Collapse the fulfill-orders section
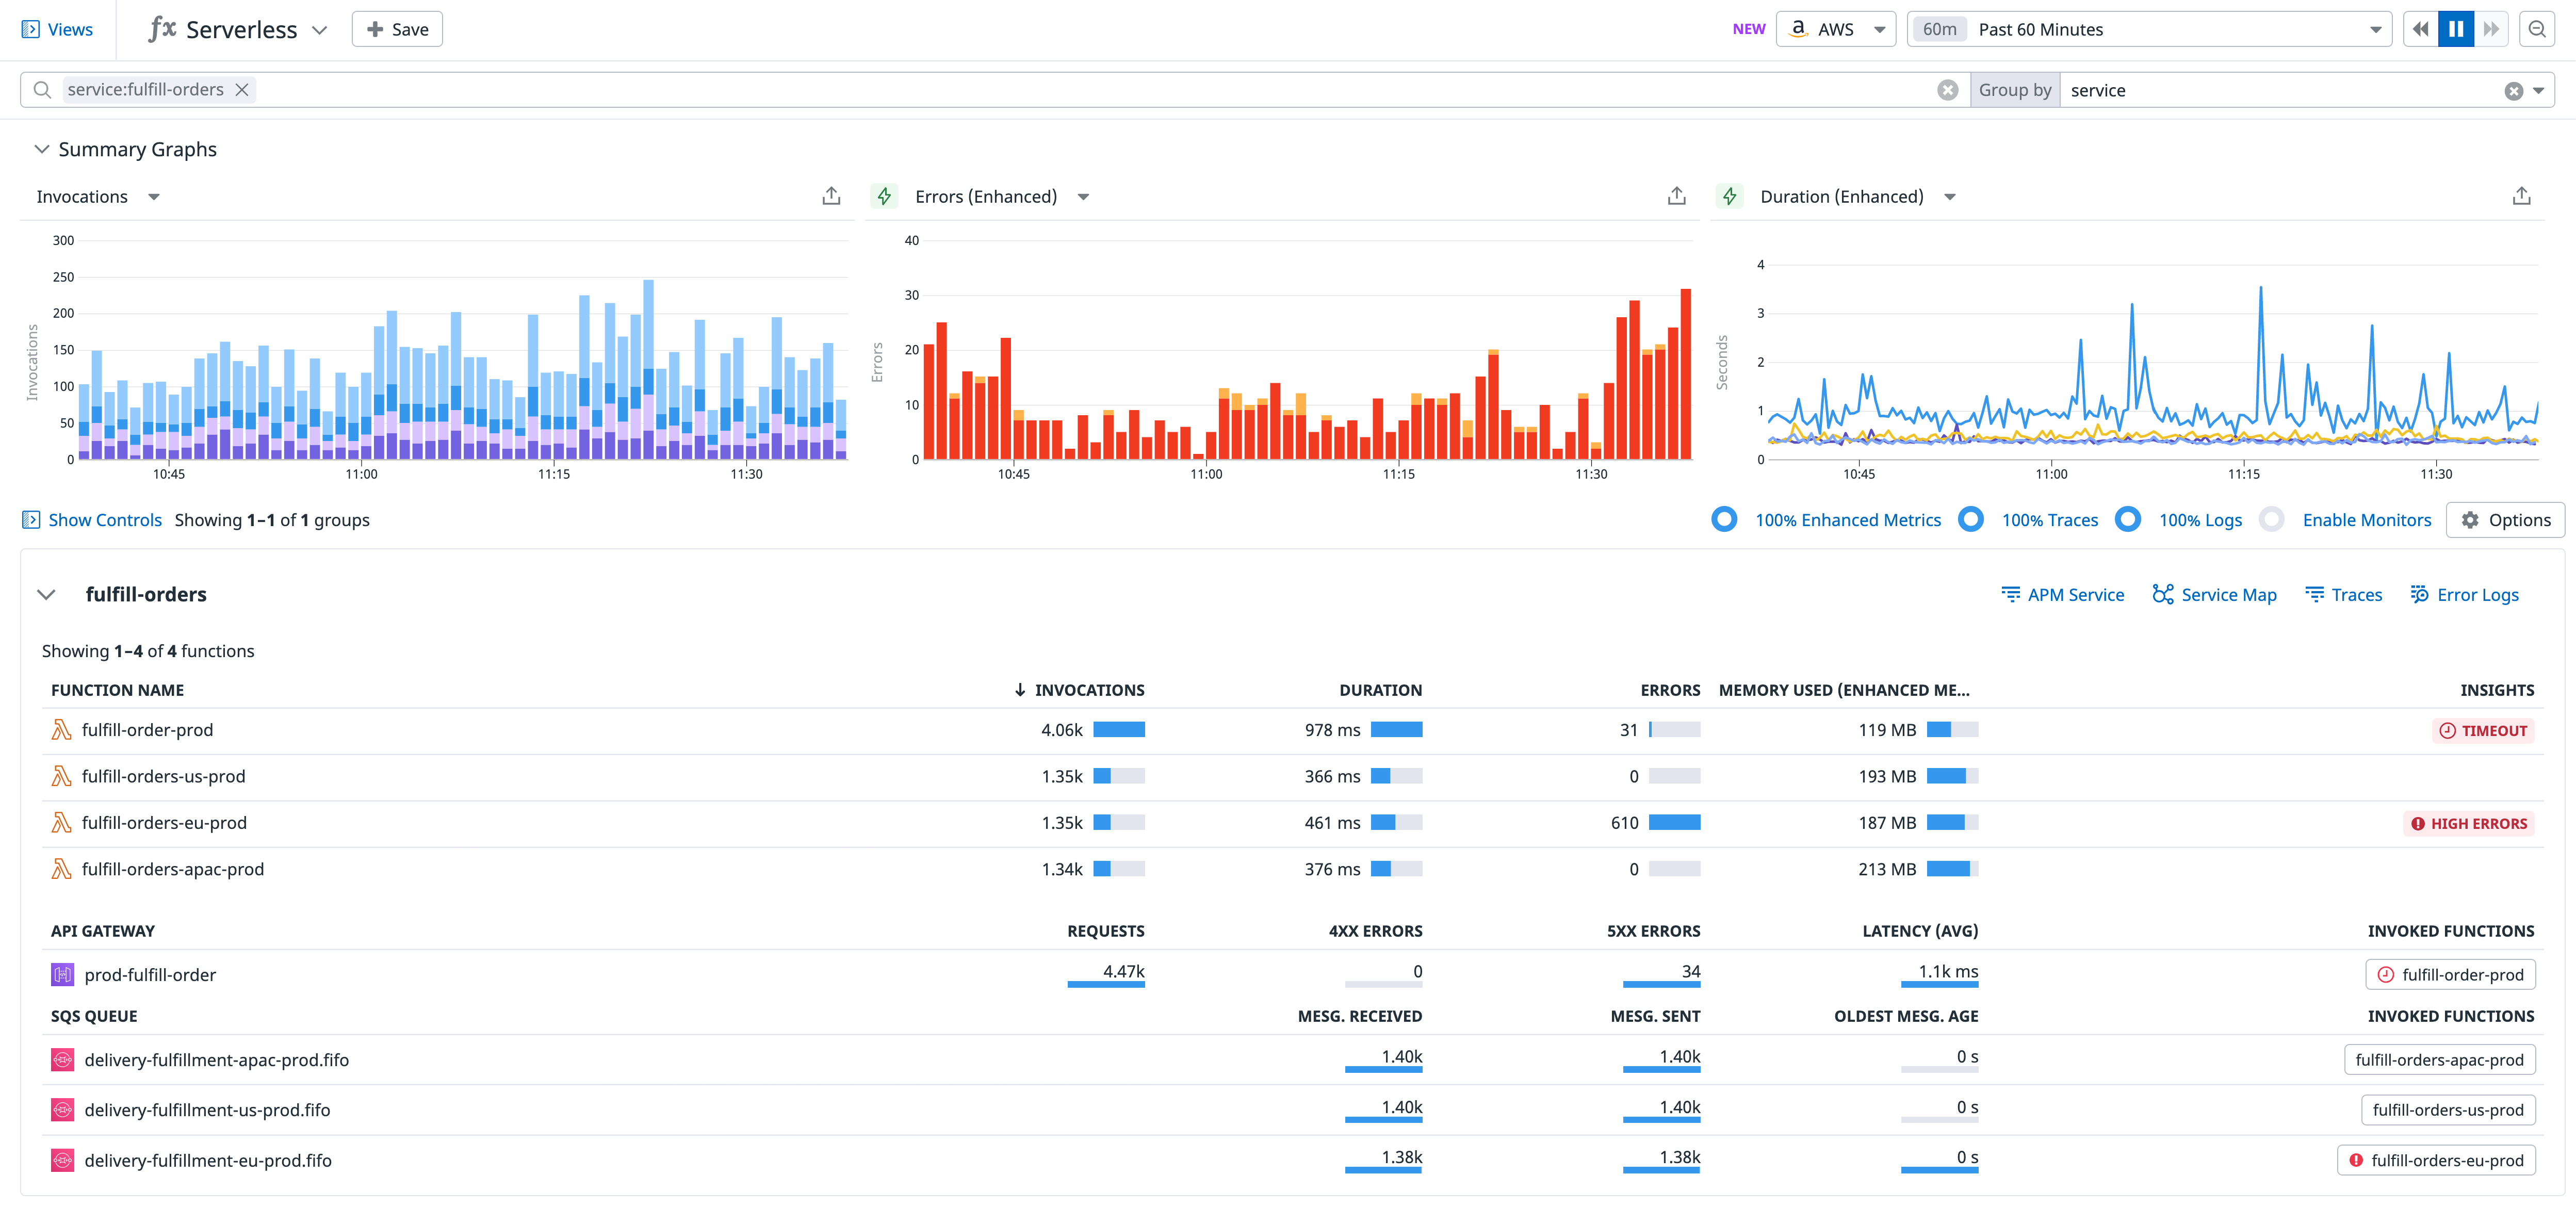Screen dimensions: 2576x1208 tap(46, 594)
